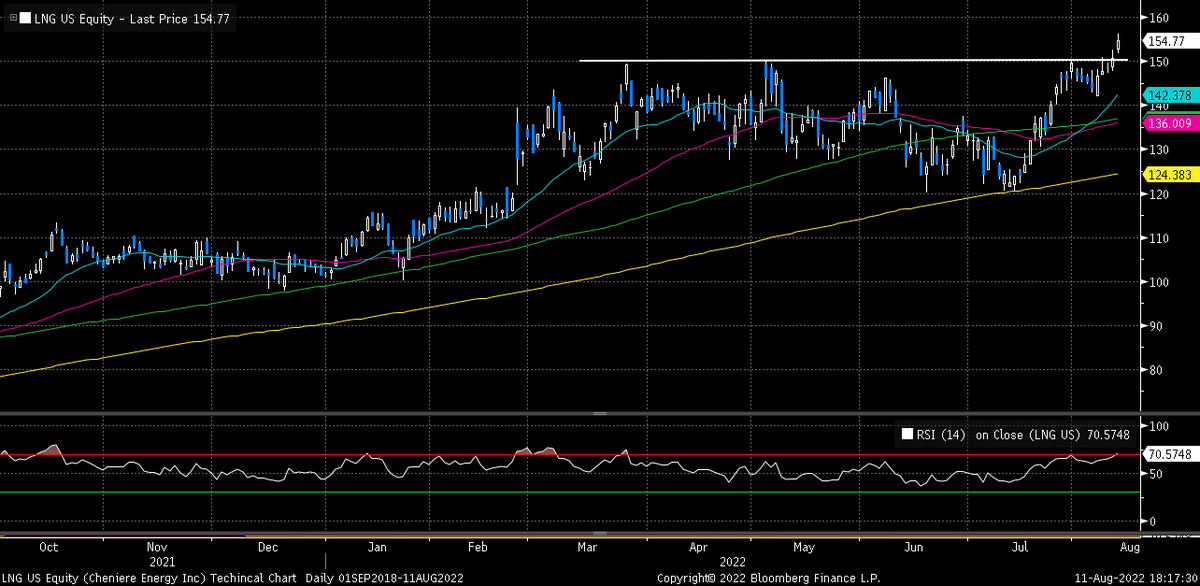Click the 100 label on RSI axis
Image resolution: width=1200 pixels, height=586 pixels.
coord(1159,426)
